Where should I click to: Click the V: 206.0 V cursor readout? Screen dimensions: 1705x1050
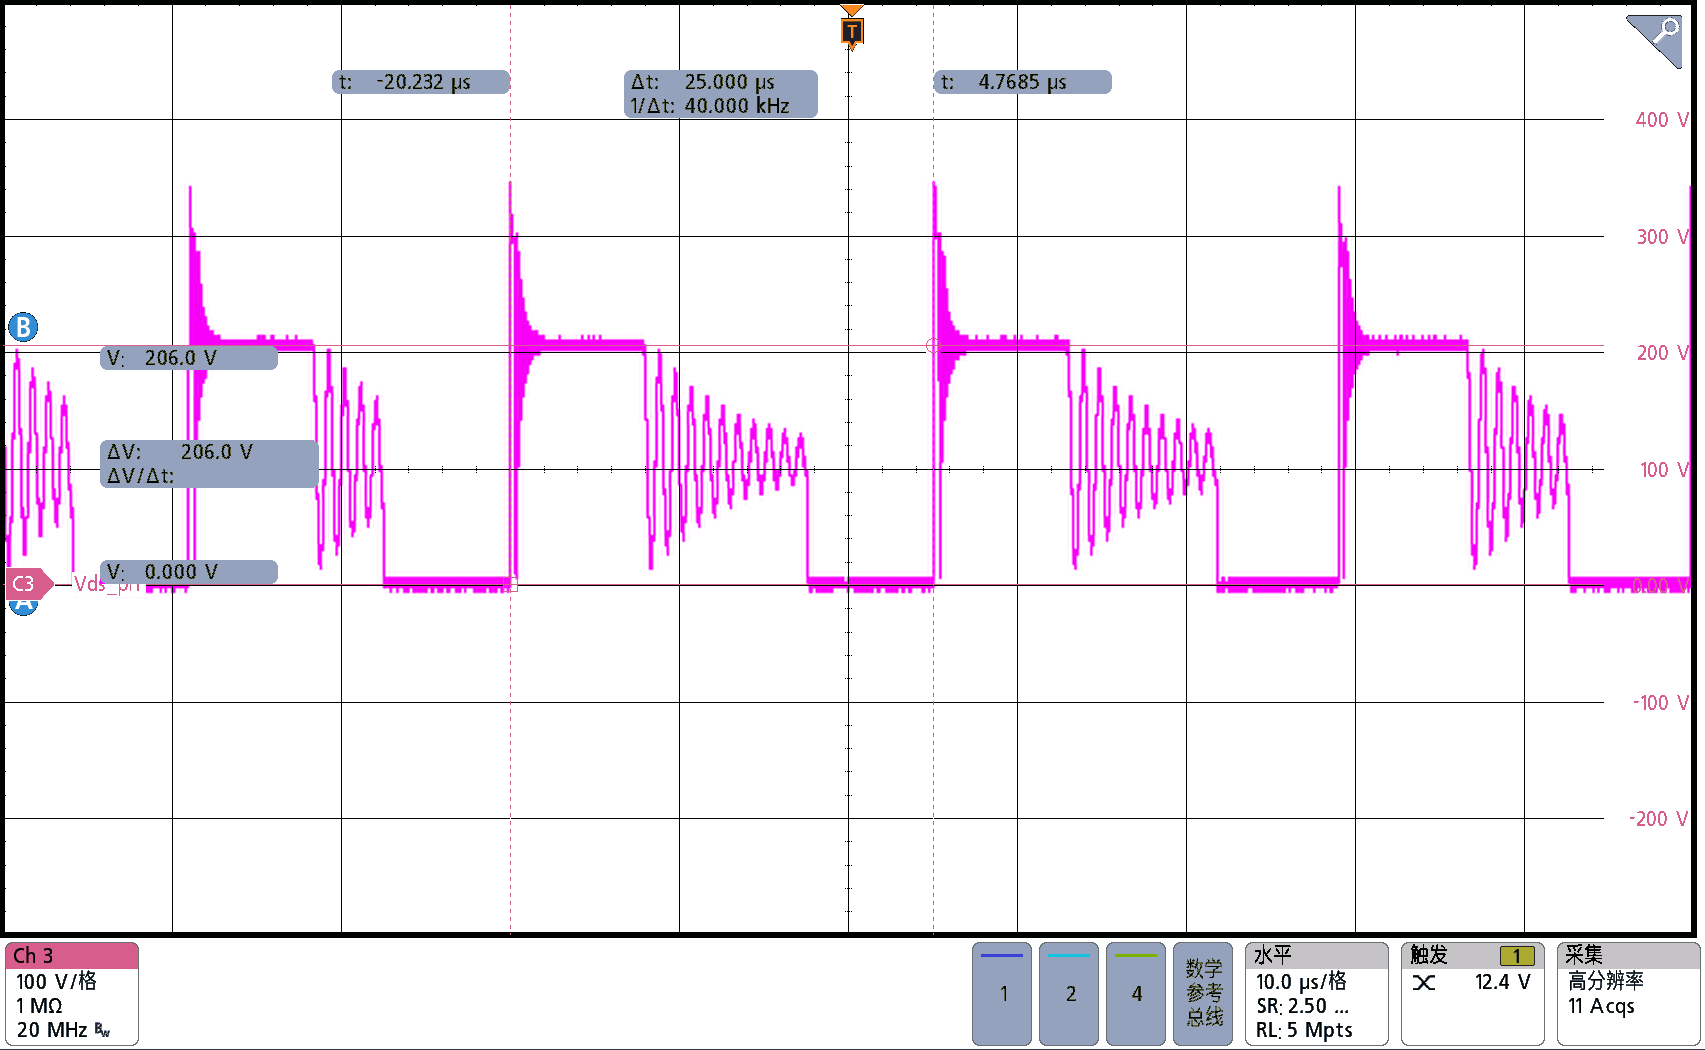[188, 358]
